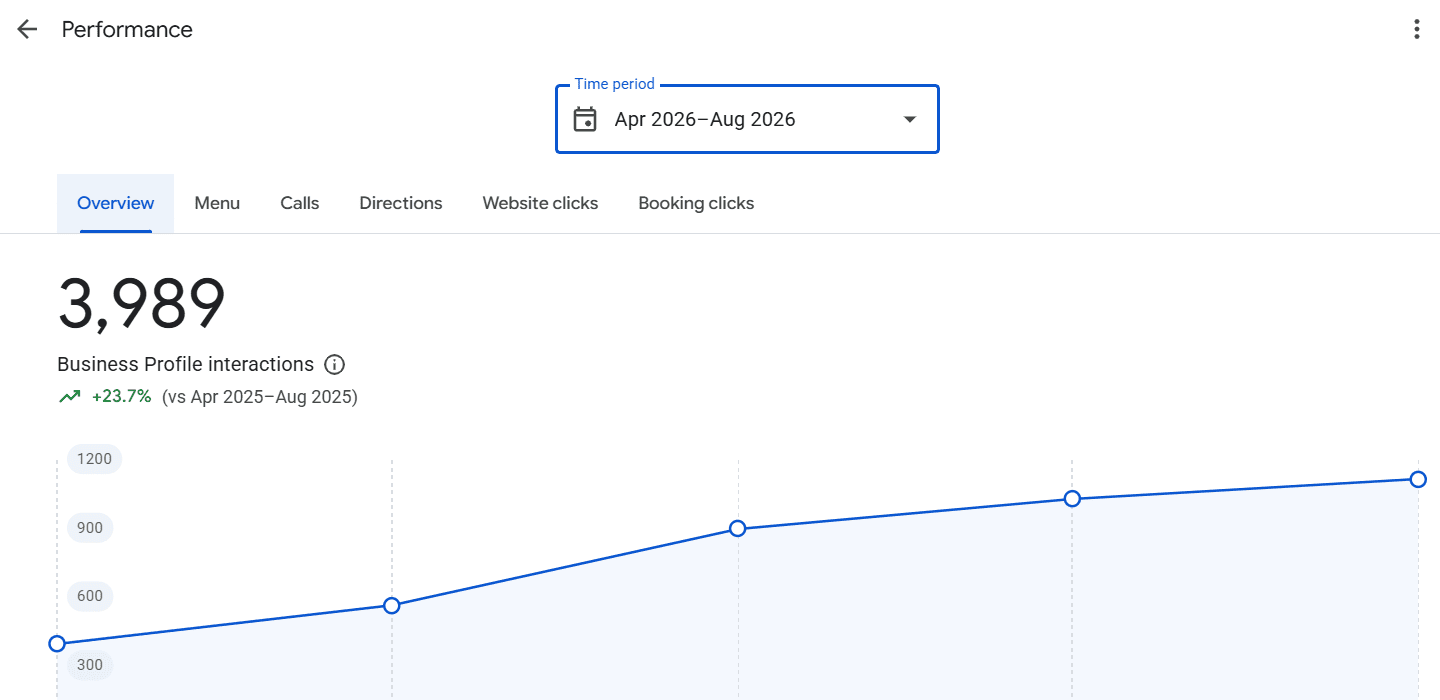
Task: Open the Directions tab
Action: 401,203
